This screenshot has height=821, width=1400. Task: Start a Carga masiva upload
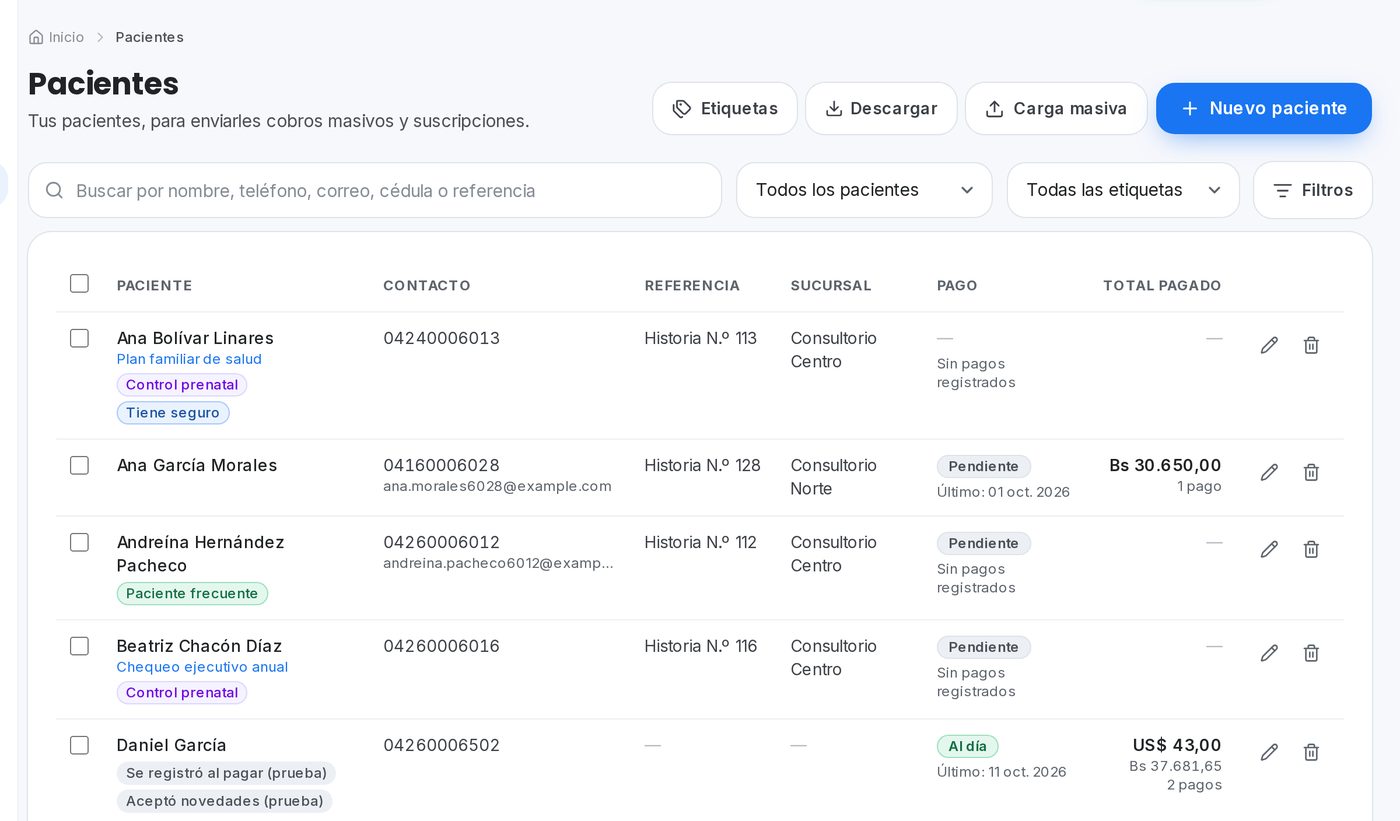tap(1056, 108)
